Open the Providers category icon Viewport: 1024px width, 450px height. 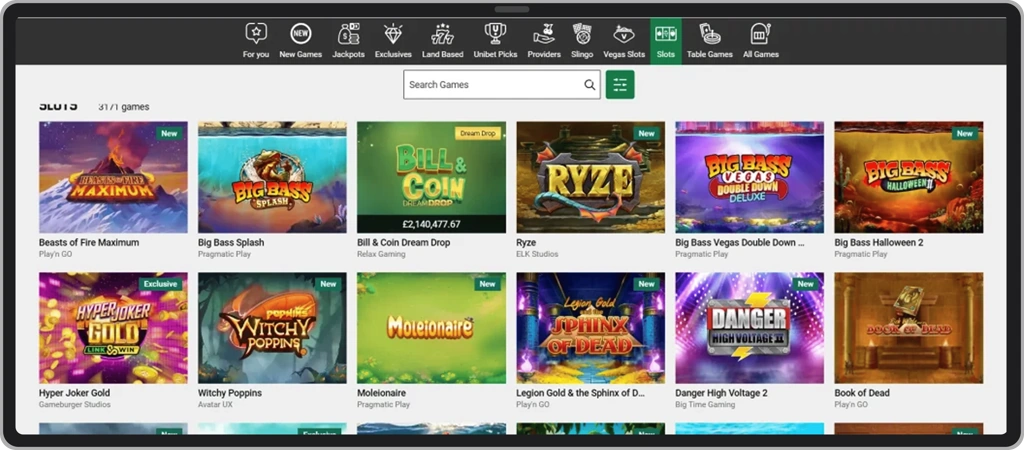[x=544, y=33]
